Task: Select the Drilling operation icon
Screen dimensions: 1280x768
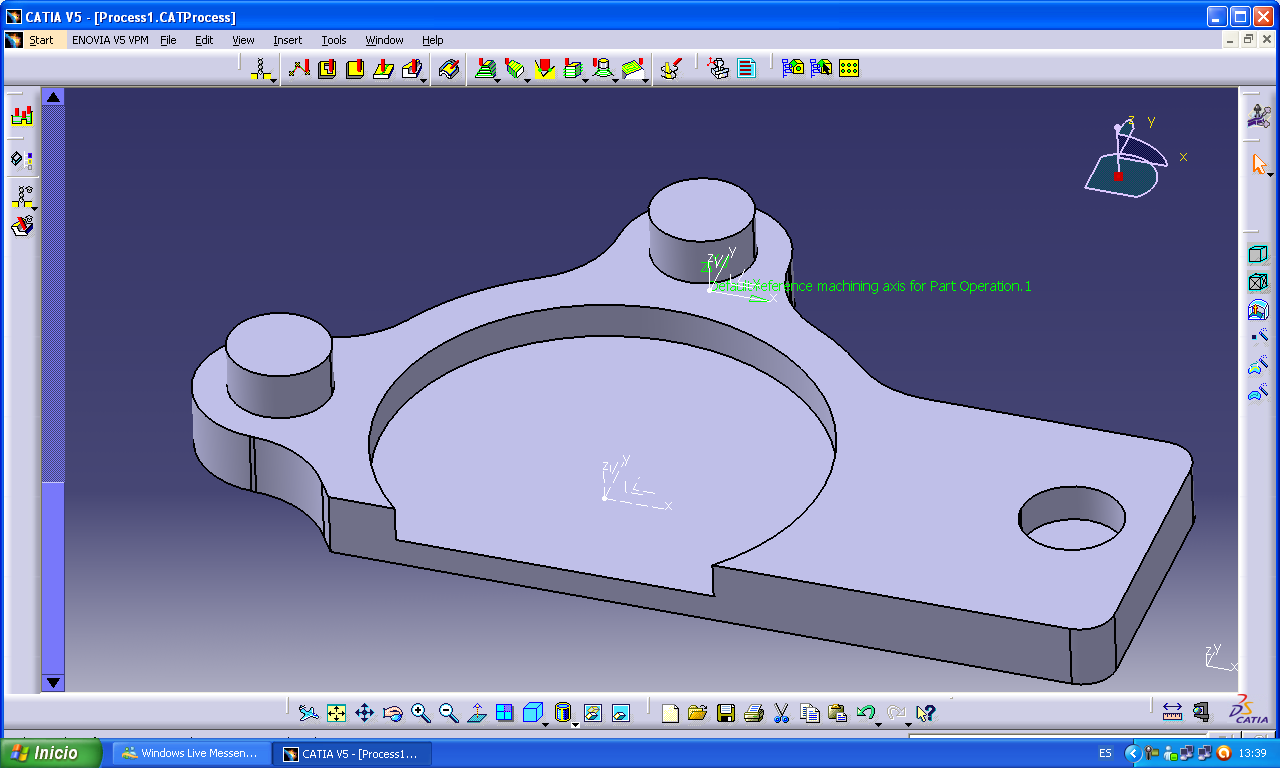Action: point(261,68)
